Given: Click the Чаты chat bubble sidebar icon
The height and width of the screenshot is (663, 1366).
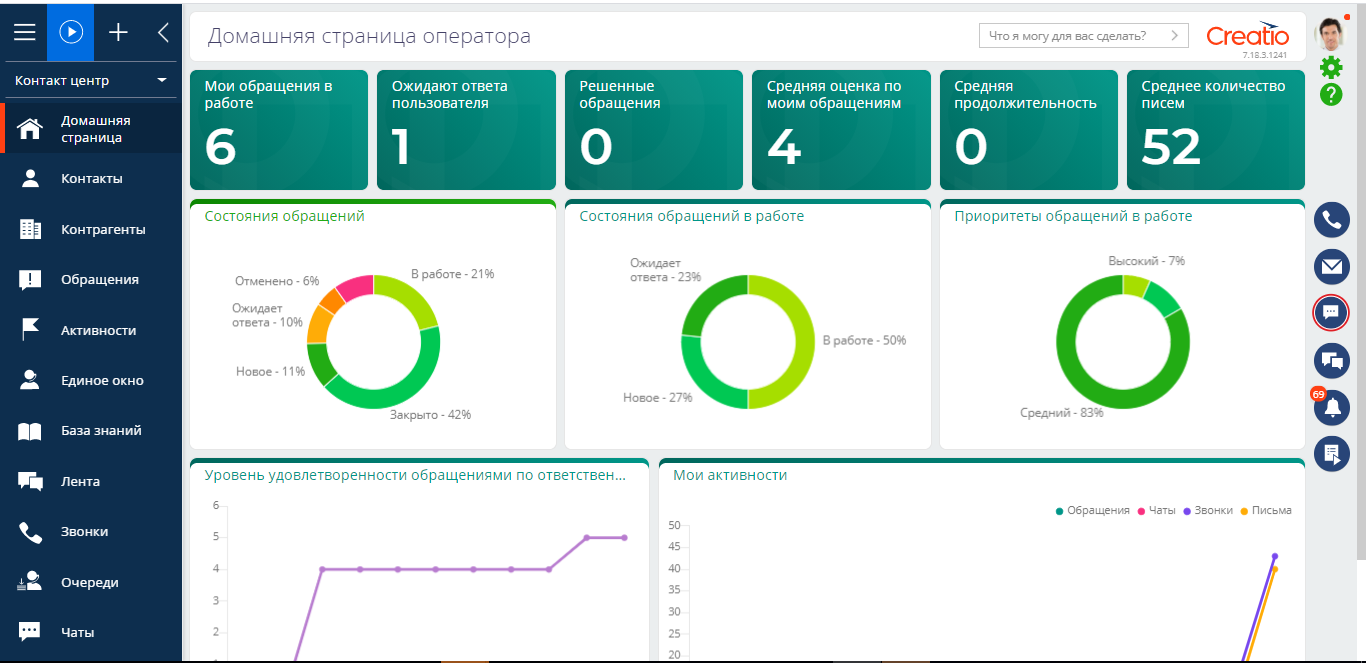Looking at the screenshot, I should point(30,632).
